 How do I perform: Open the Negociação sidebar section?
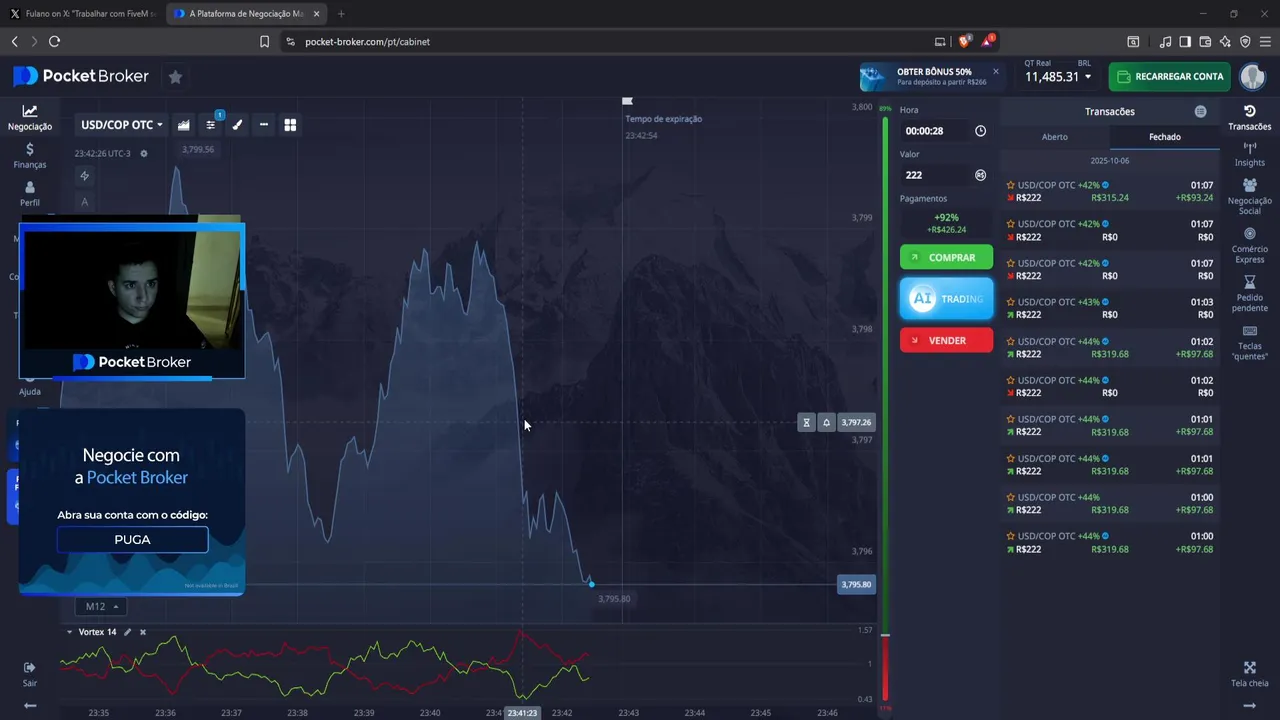(x=30, y=118)
